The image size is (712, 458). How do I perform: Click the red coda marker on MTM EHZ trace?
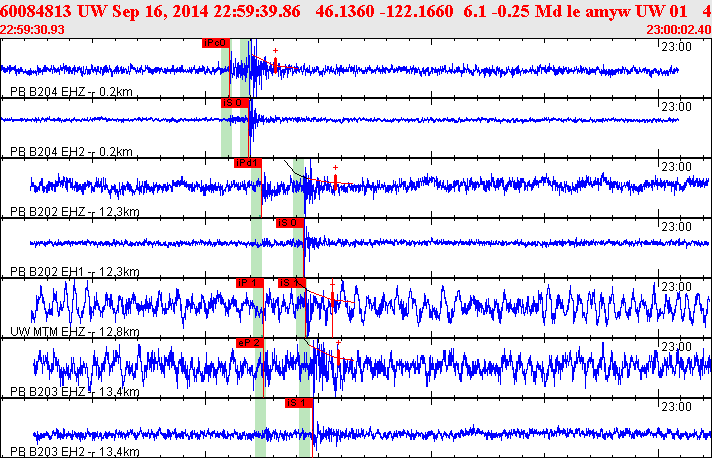click(332, 298)
